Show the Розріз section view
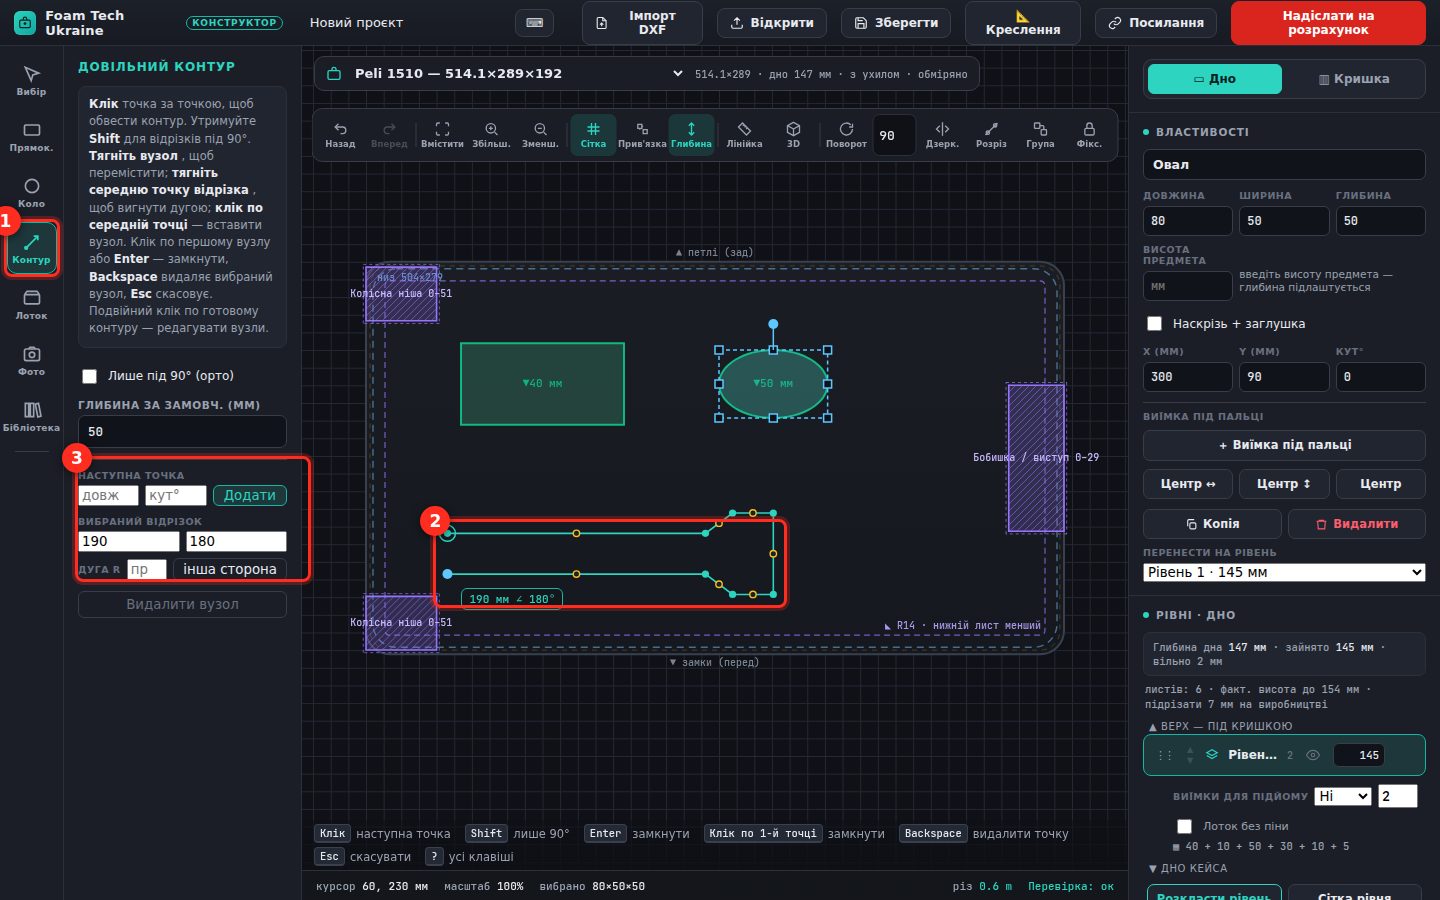Image resolution: width=1440 pixels, height=900 pixels. pos(991,135)
